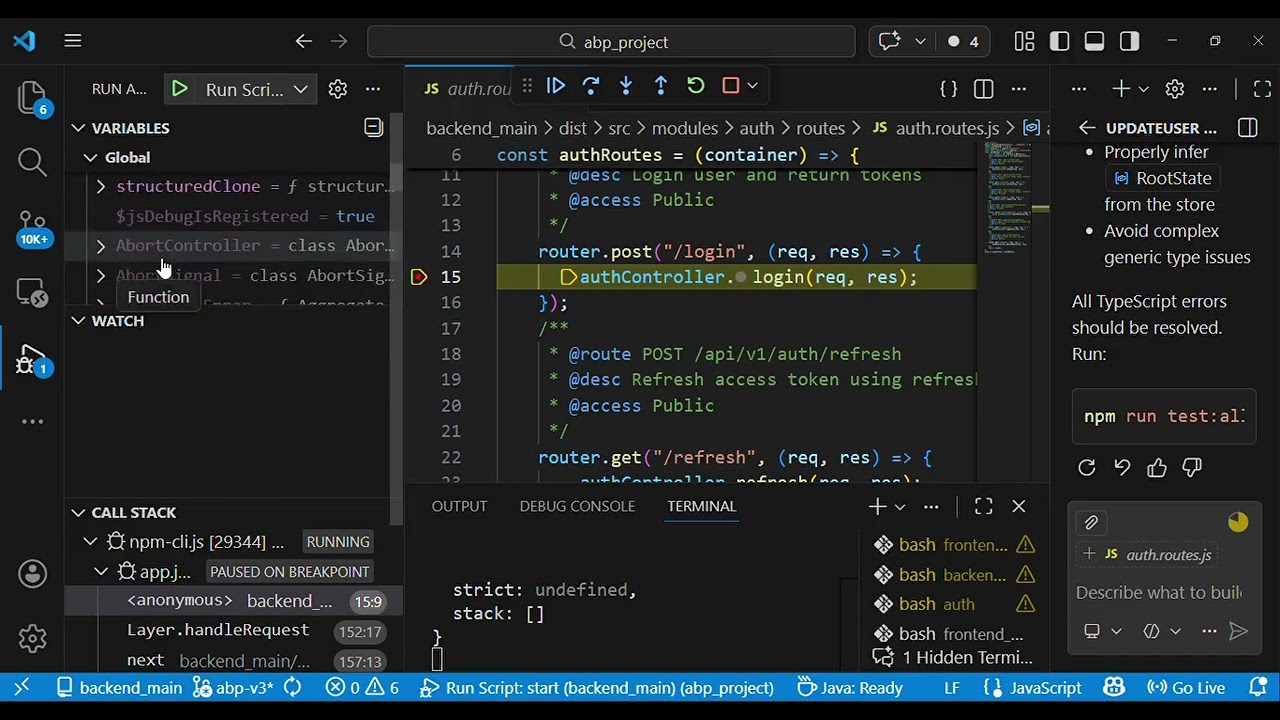Stop debugging with red square button

[731, 86]
